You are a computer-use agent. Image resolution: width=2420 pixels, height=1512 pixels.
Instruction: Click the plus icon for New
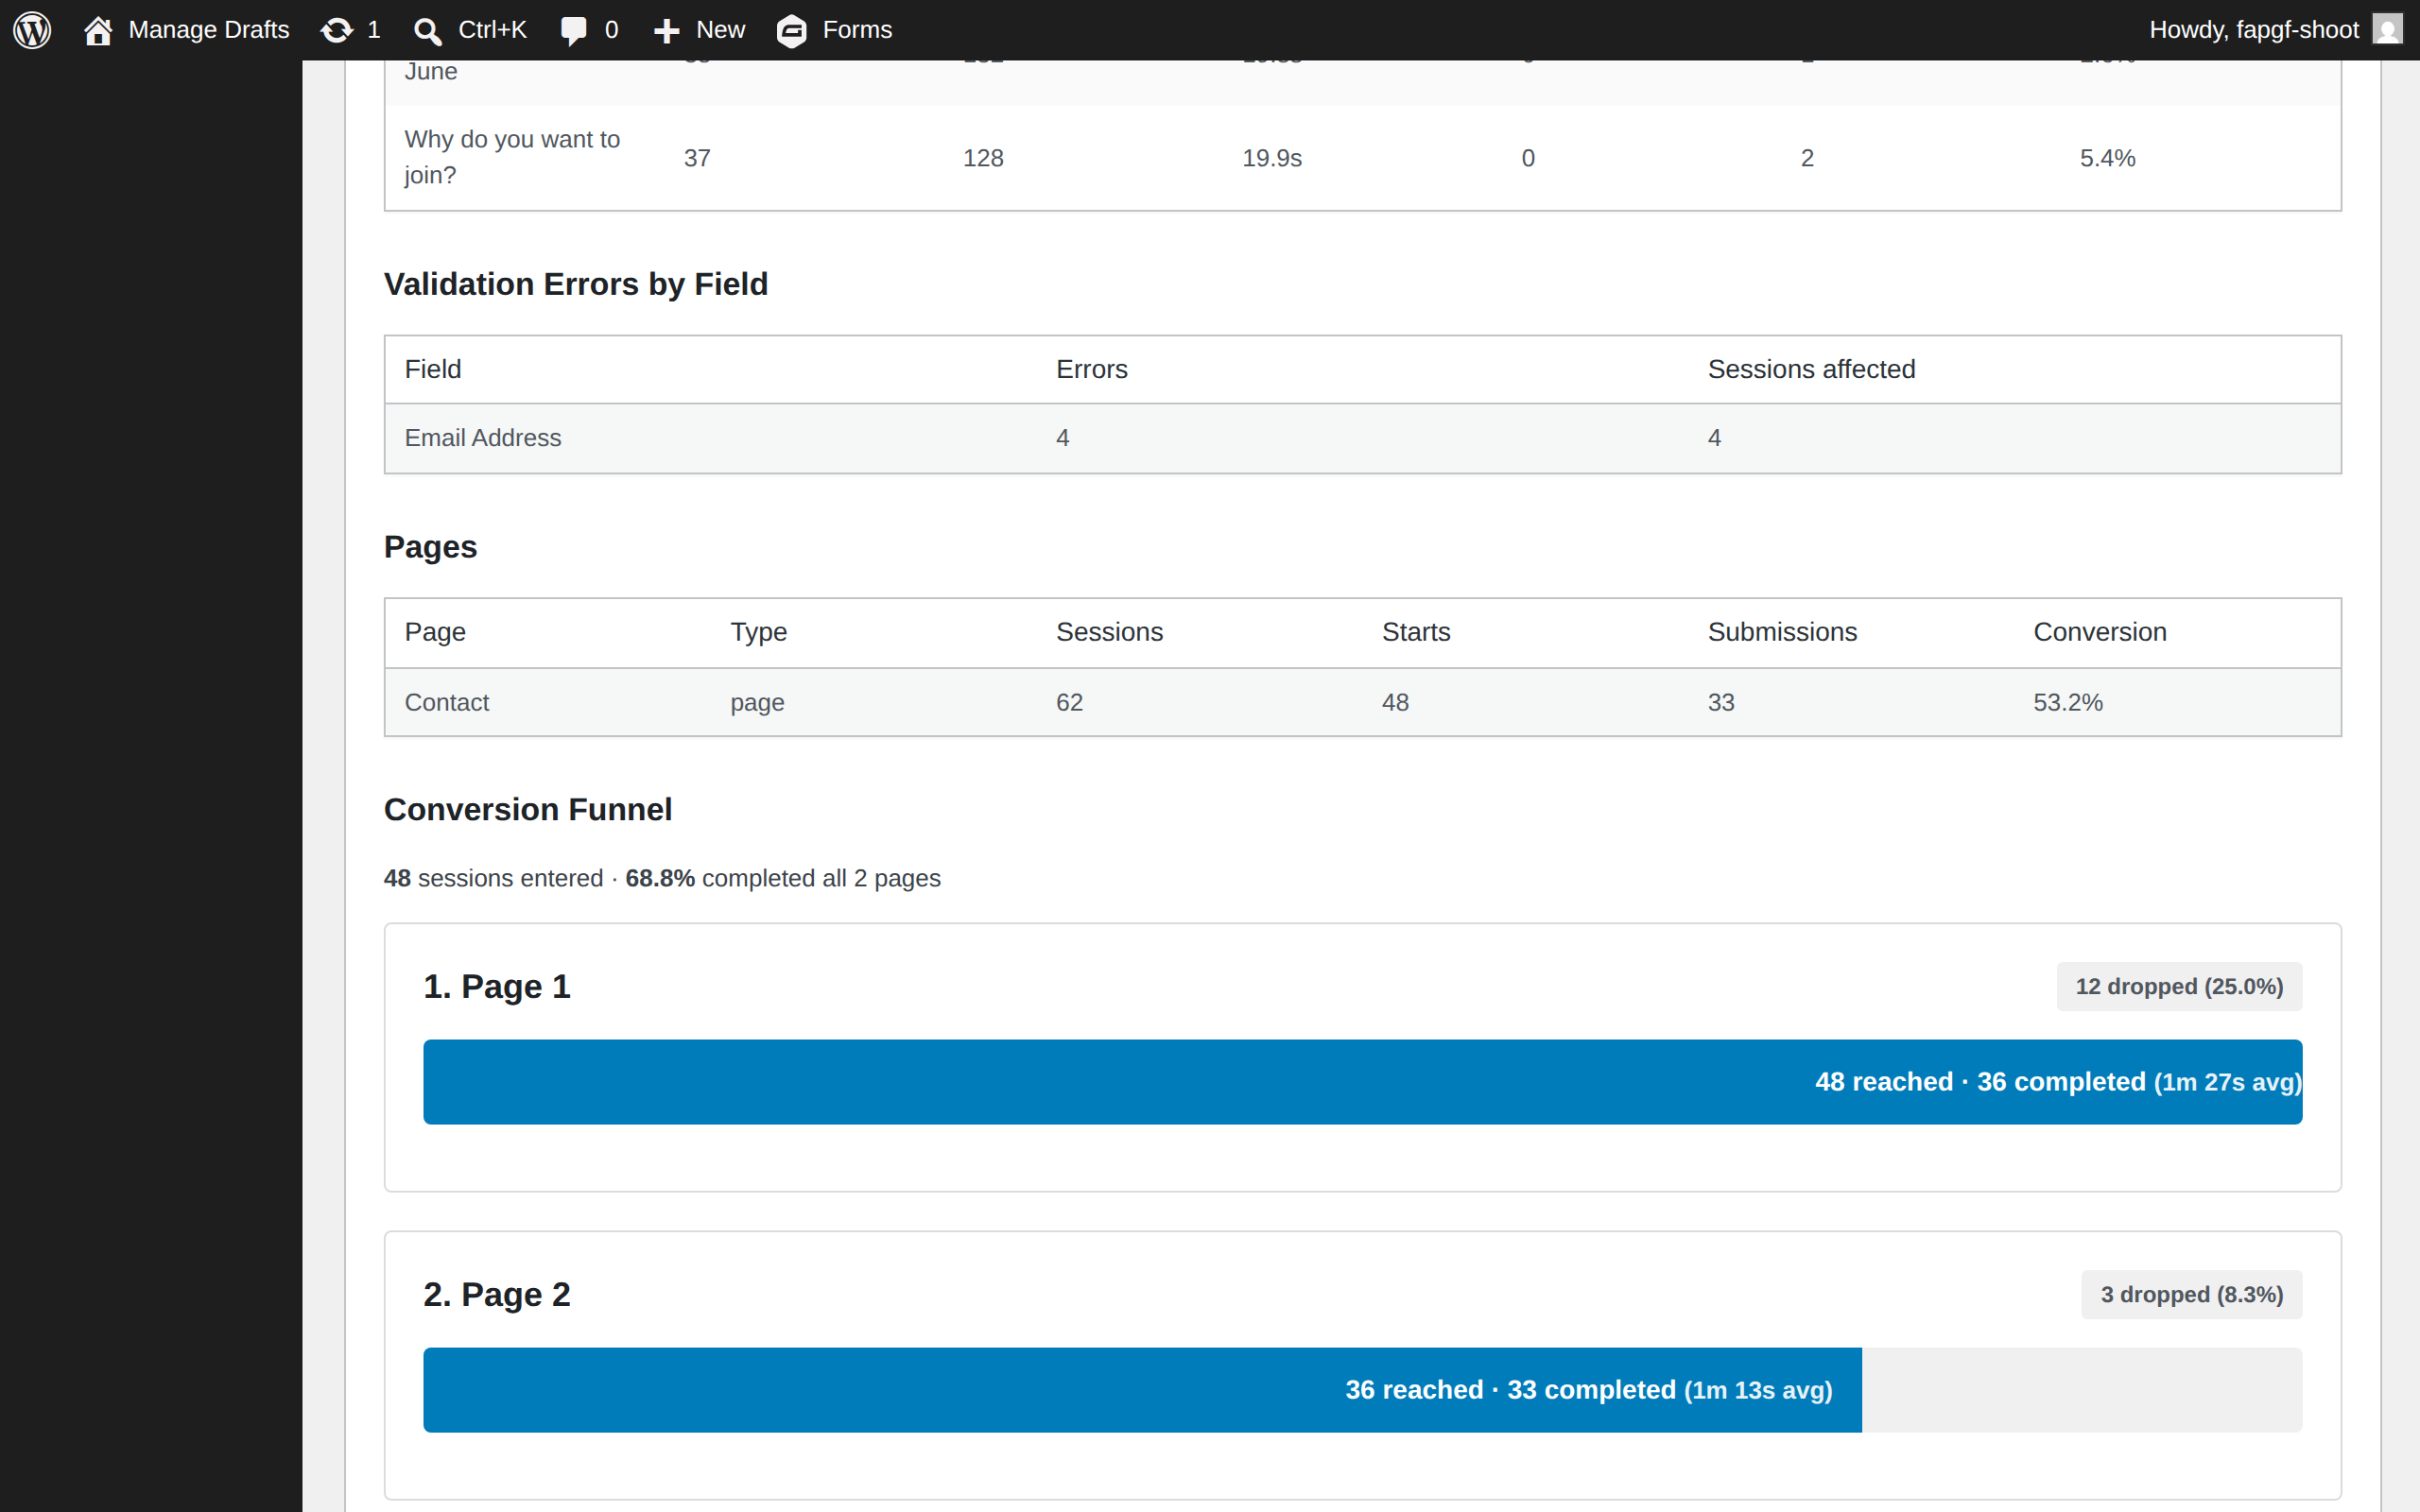666,31
